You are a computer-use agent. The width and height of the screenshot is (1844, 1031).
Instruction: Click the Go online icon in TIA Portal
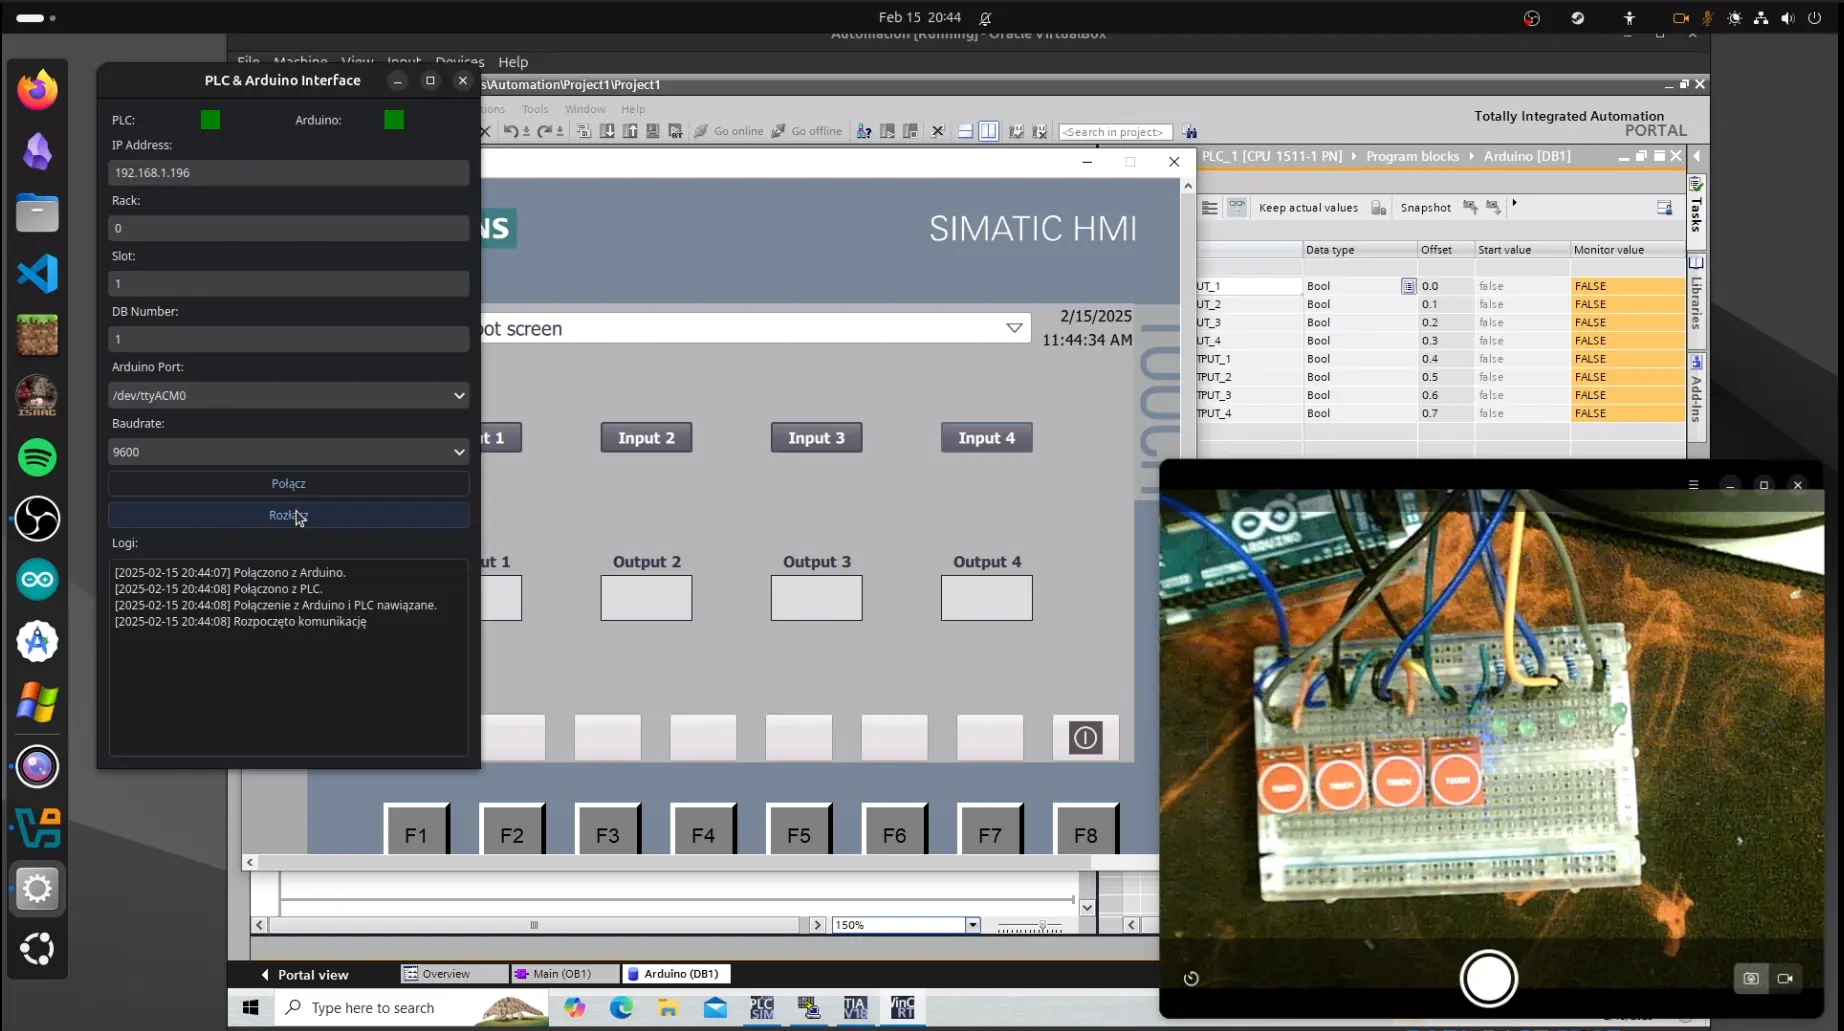(702, 131)
